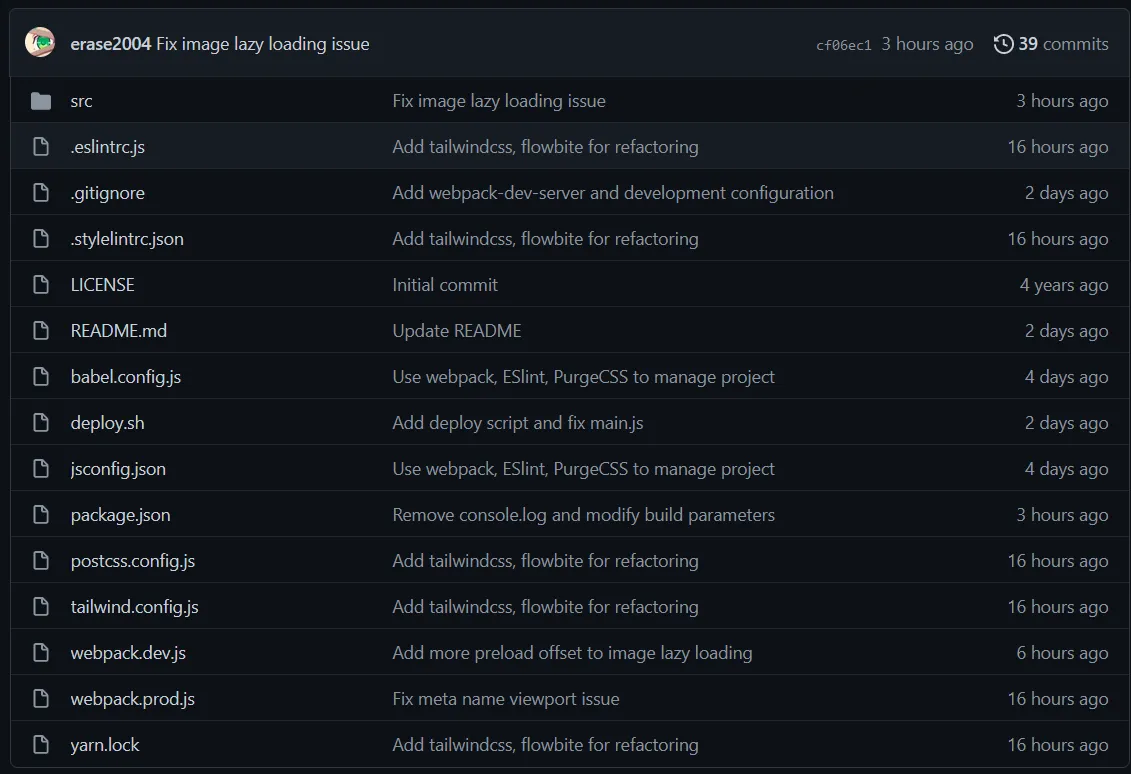
Task: Click the file icon beside webpack.prod.js
Action: pyautogui.click(x=41, y=699)
